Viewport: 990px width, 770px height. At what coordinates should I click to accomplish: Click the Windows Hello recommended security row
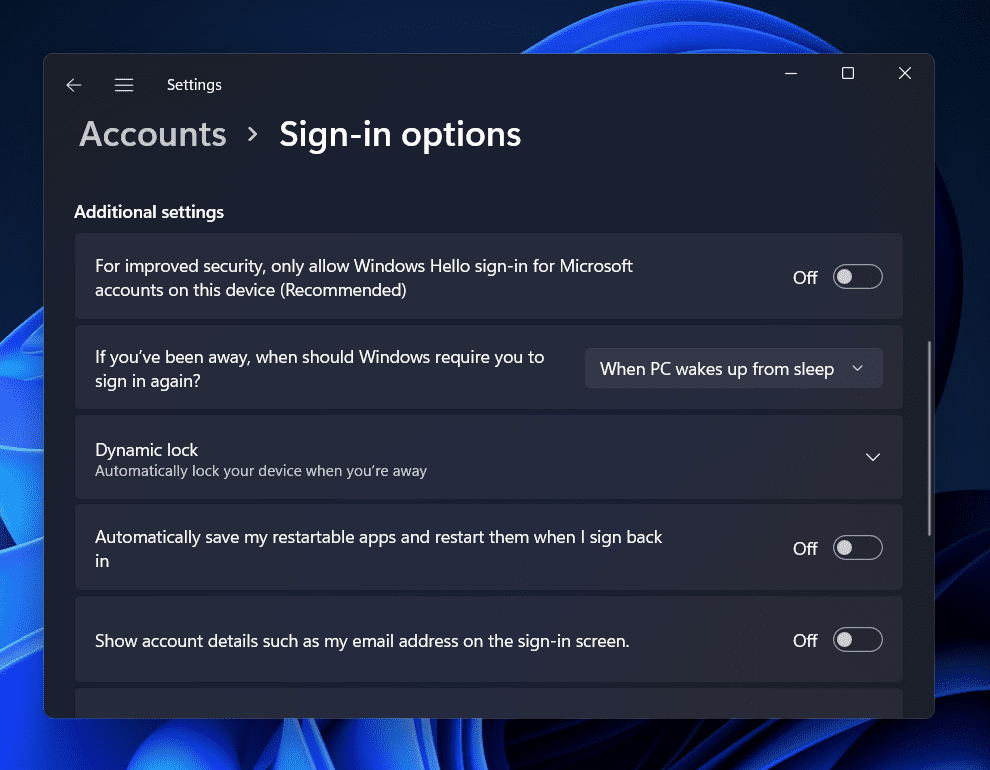(364, 278)
